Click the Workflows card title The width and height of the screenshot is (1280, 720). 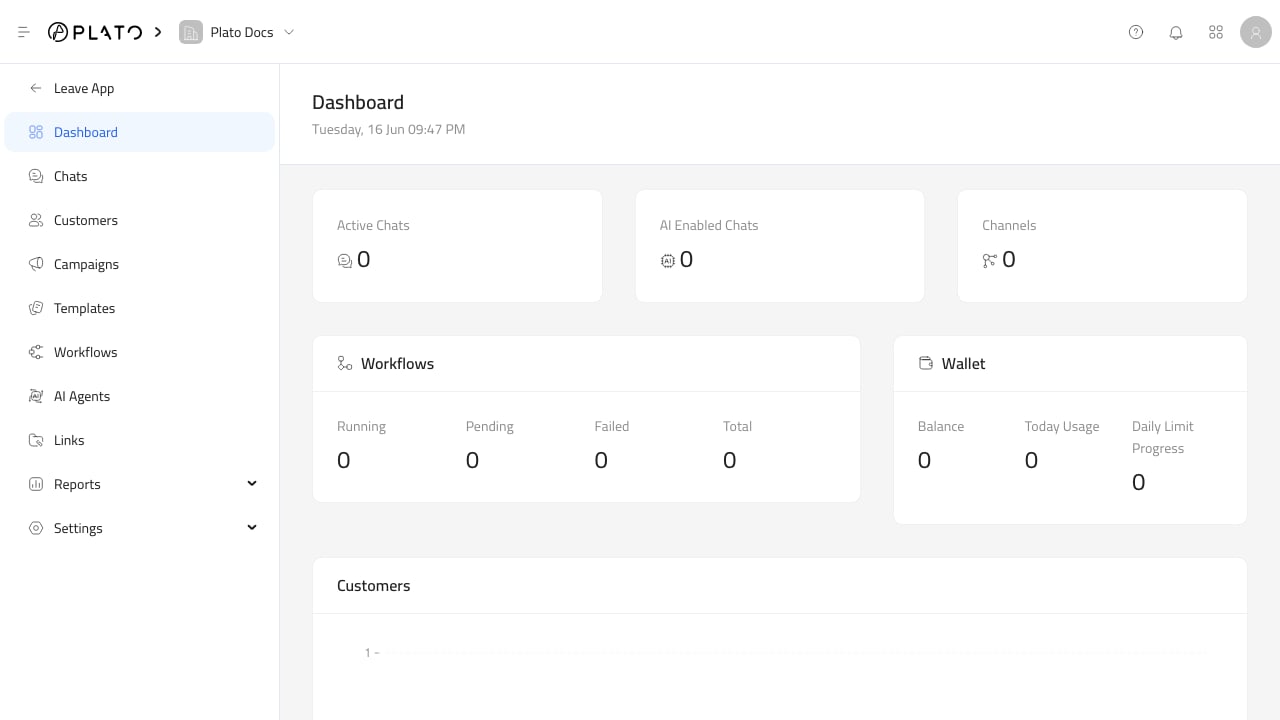pos(397,363)
